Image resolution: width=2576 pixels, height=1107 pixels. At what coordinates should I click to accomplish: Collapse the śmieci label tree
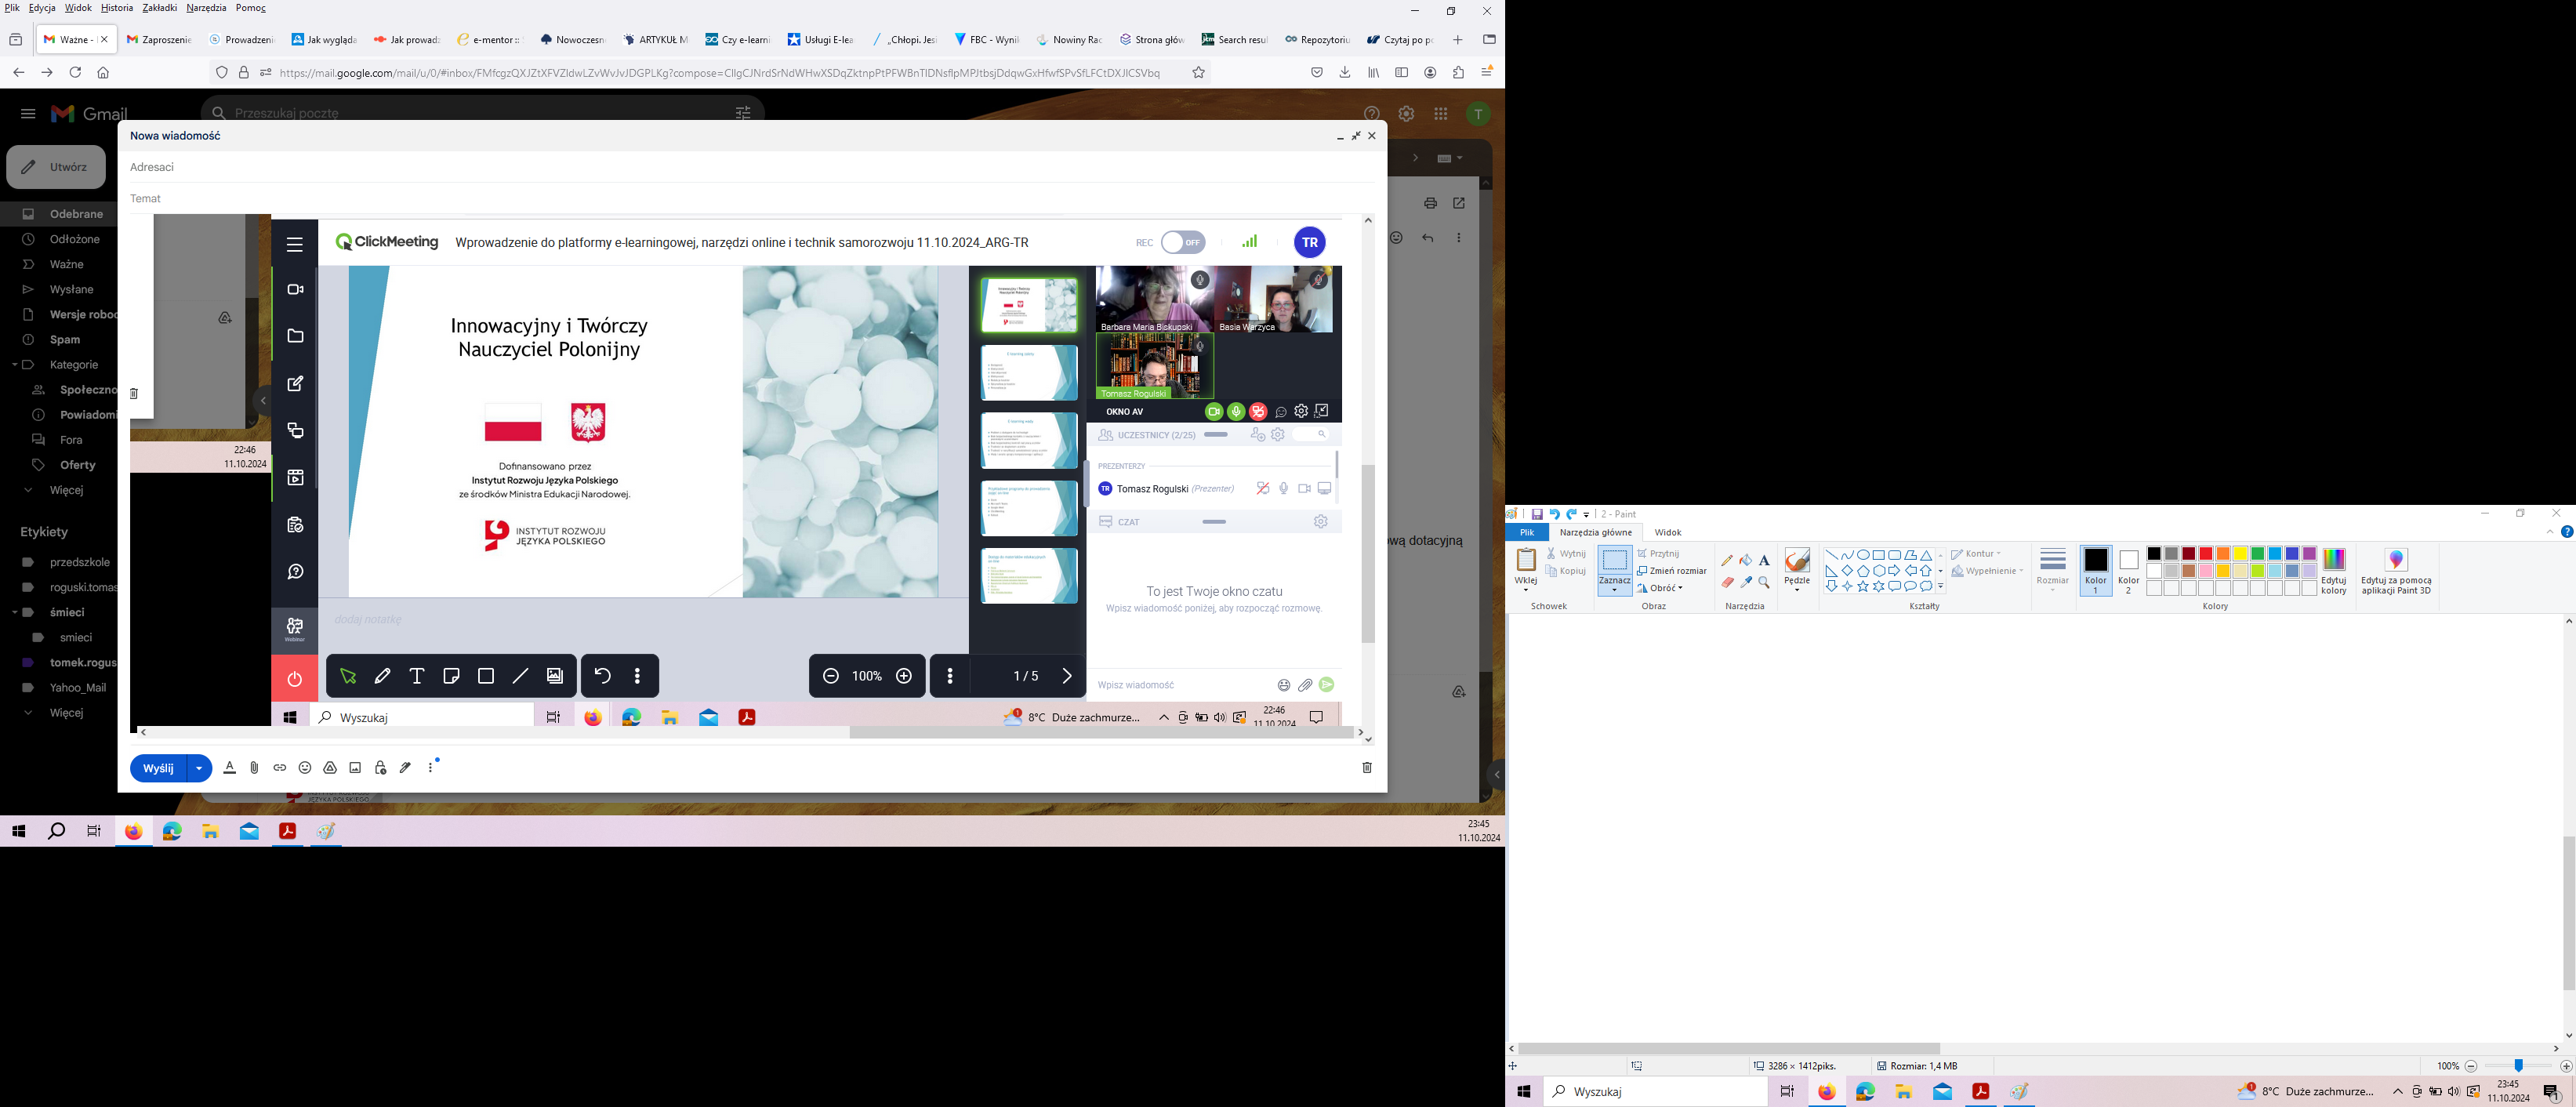[x=15, y=612]
